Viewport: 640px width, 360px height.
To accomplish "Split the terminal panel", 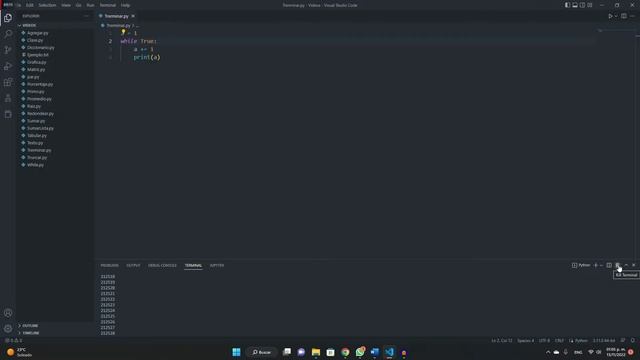I will pyautogui.click(x=609, y=265).
